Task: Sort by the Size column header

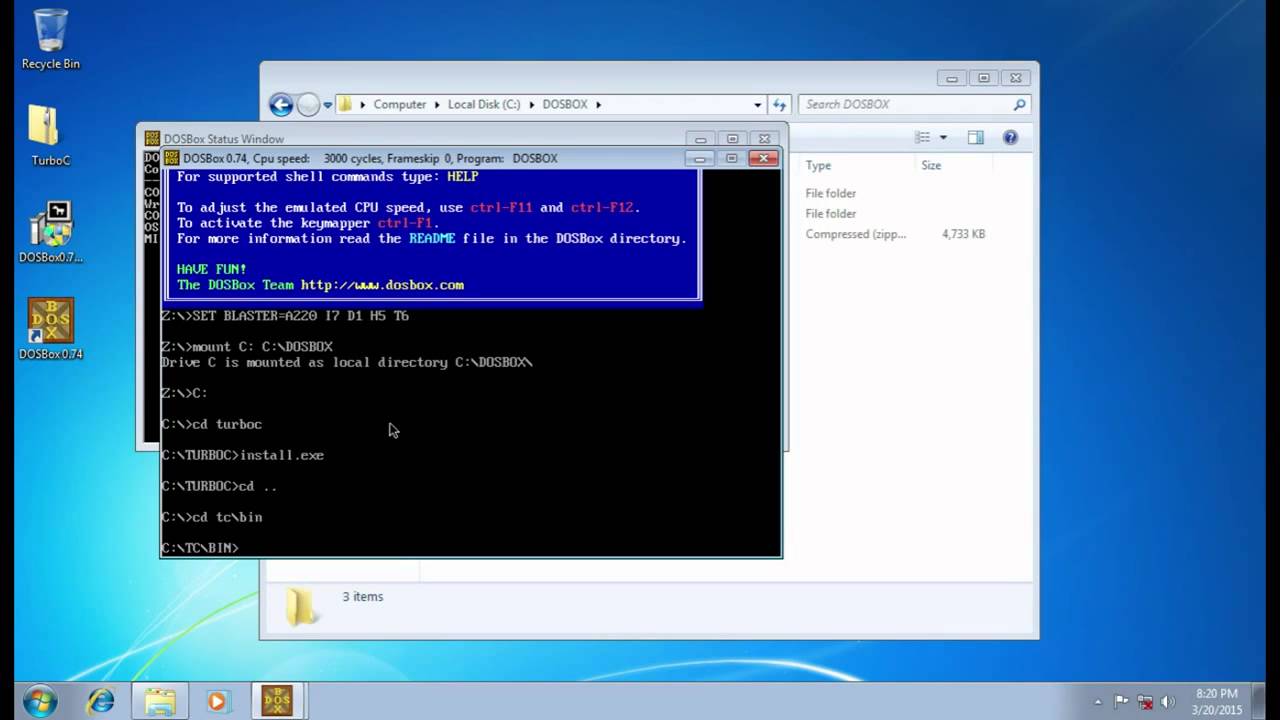Action: coord(931,165)
